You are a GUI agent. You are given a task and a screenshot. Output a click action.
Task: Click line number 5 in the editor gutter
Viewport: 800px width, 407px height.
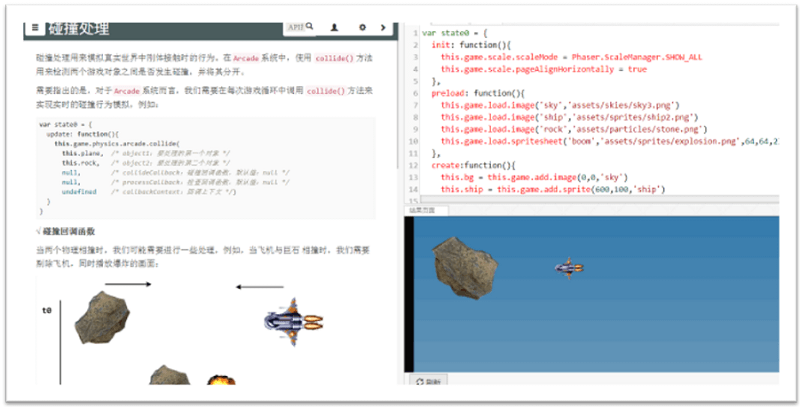coord(415,81)
